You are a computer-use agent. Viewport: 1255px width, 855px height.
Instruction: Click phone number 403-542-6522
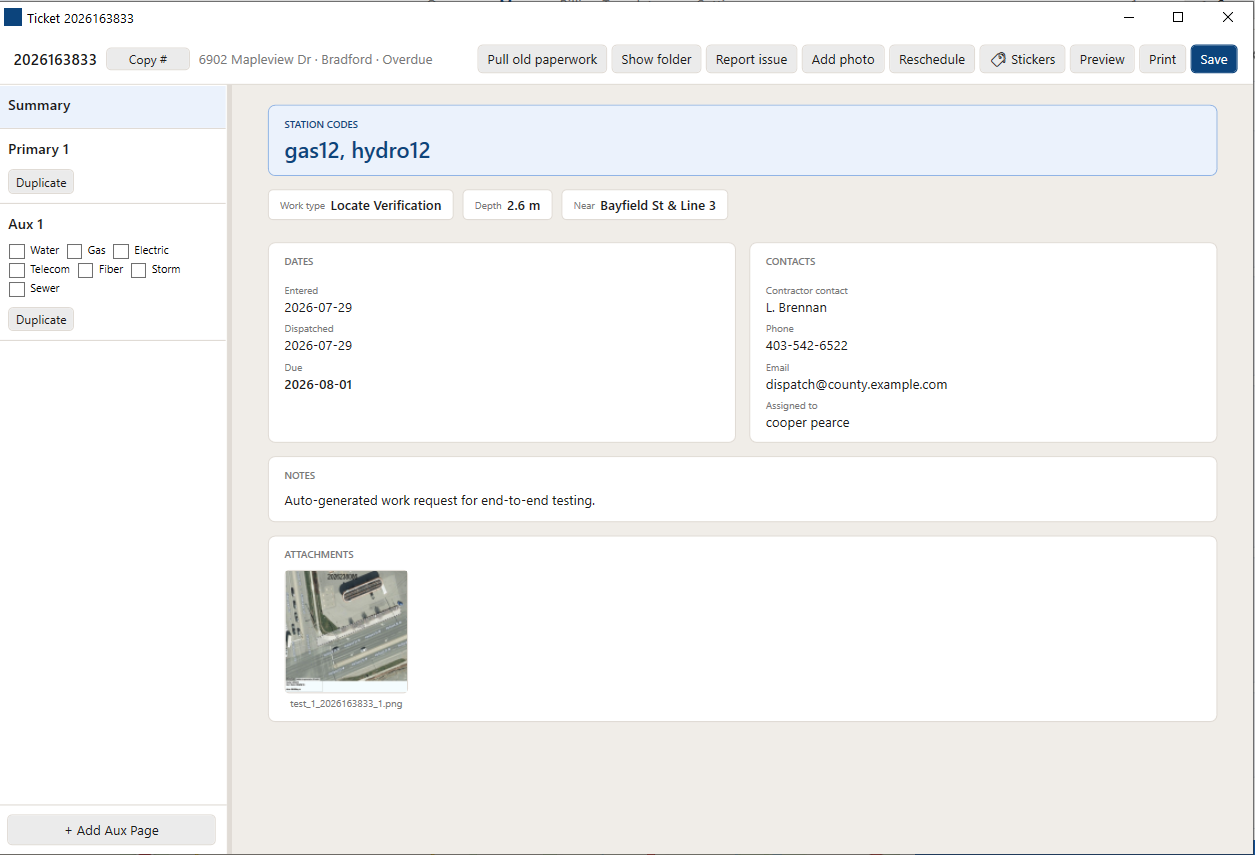807,346
